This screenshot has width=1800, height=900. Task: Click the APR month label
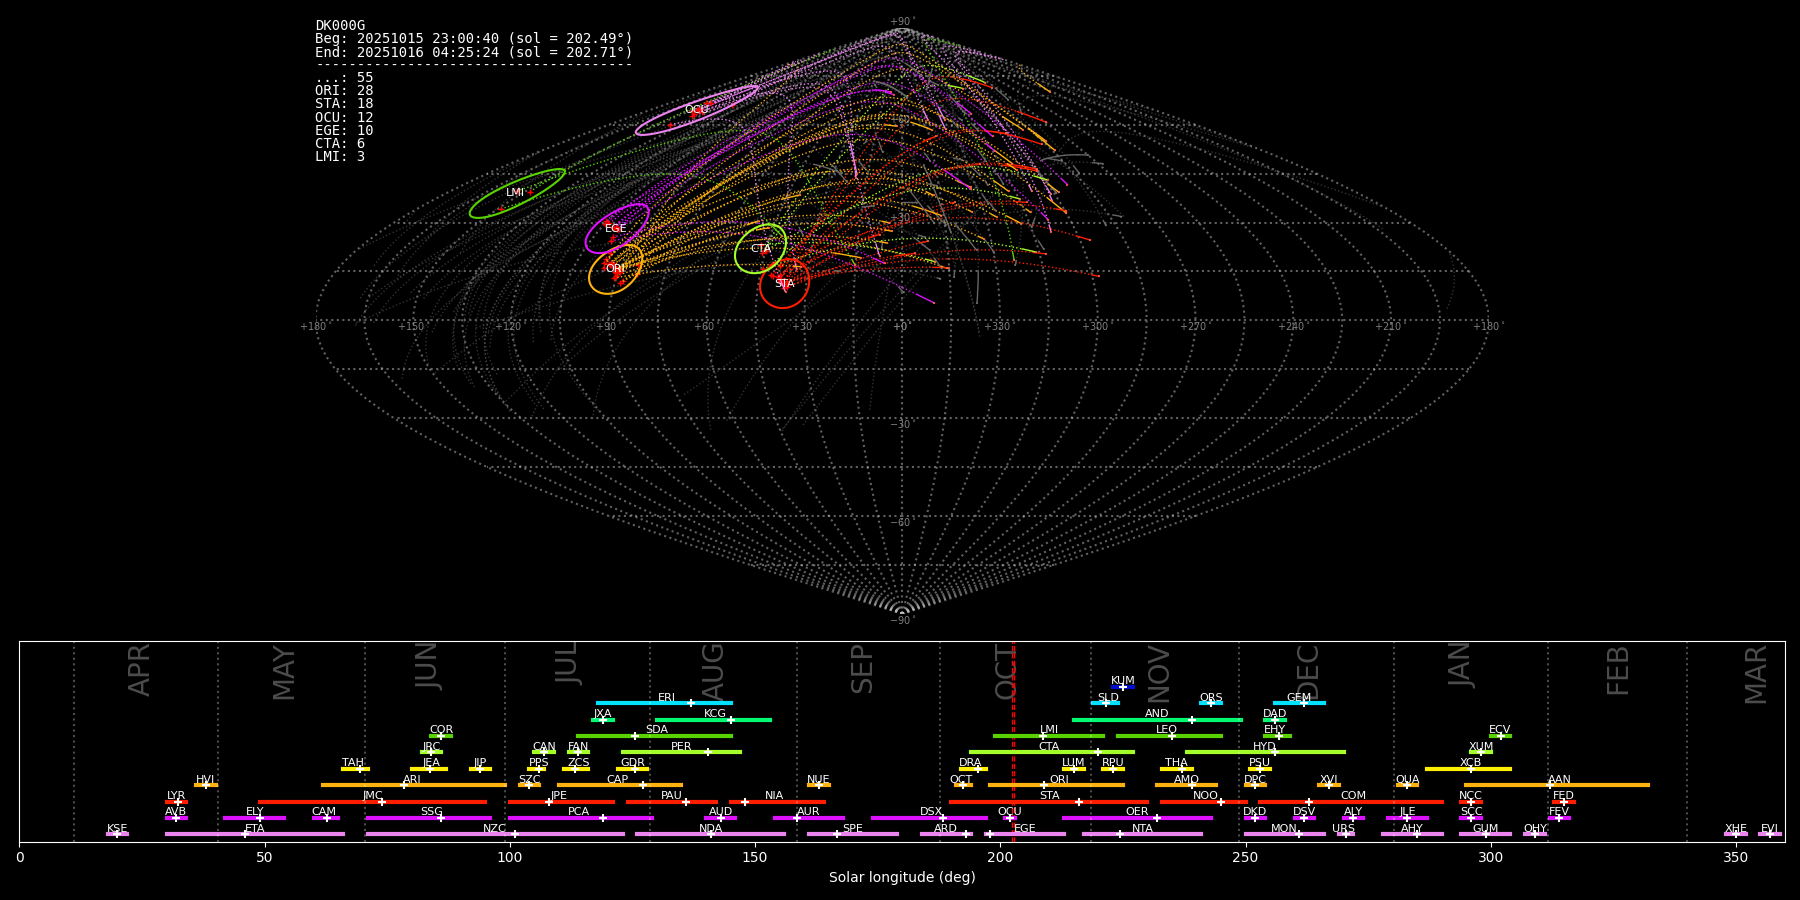[139, 670]
